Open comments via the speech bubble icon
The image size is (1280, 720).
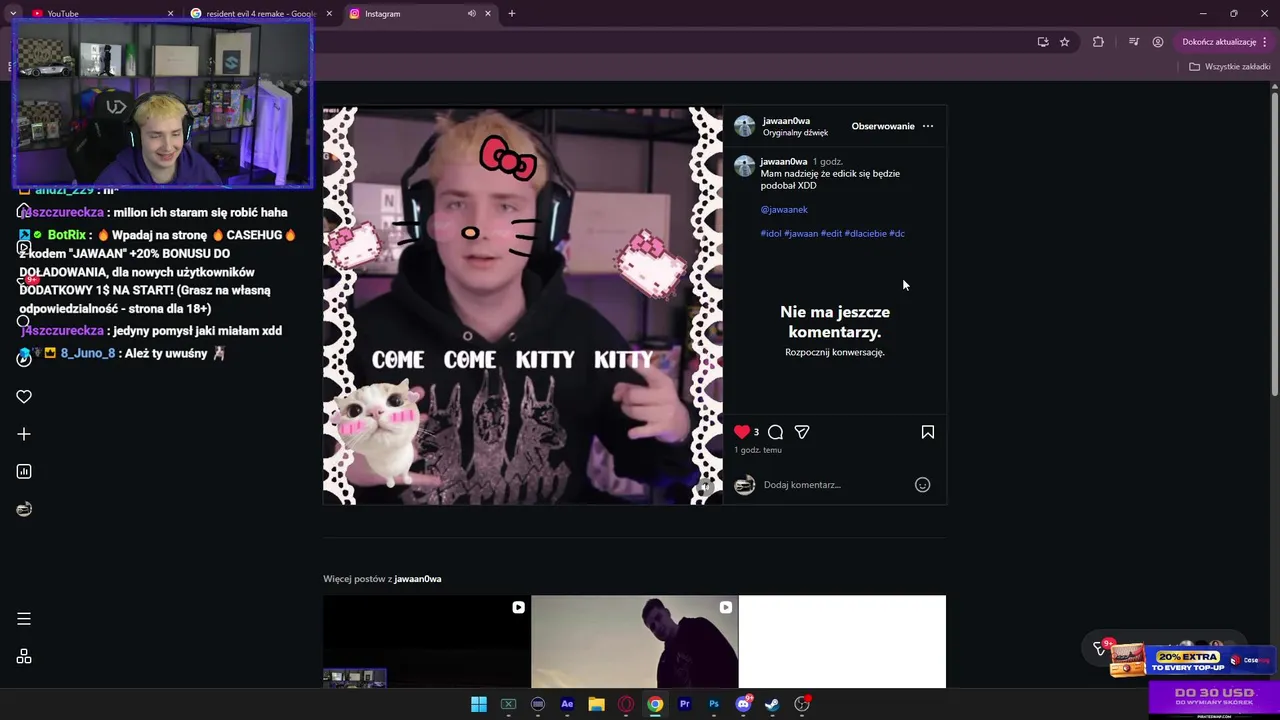775,432
